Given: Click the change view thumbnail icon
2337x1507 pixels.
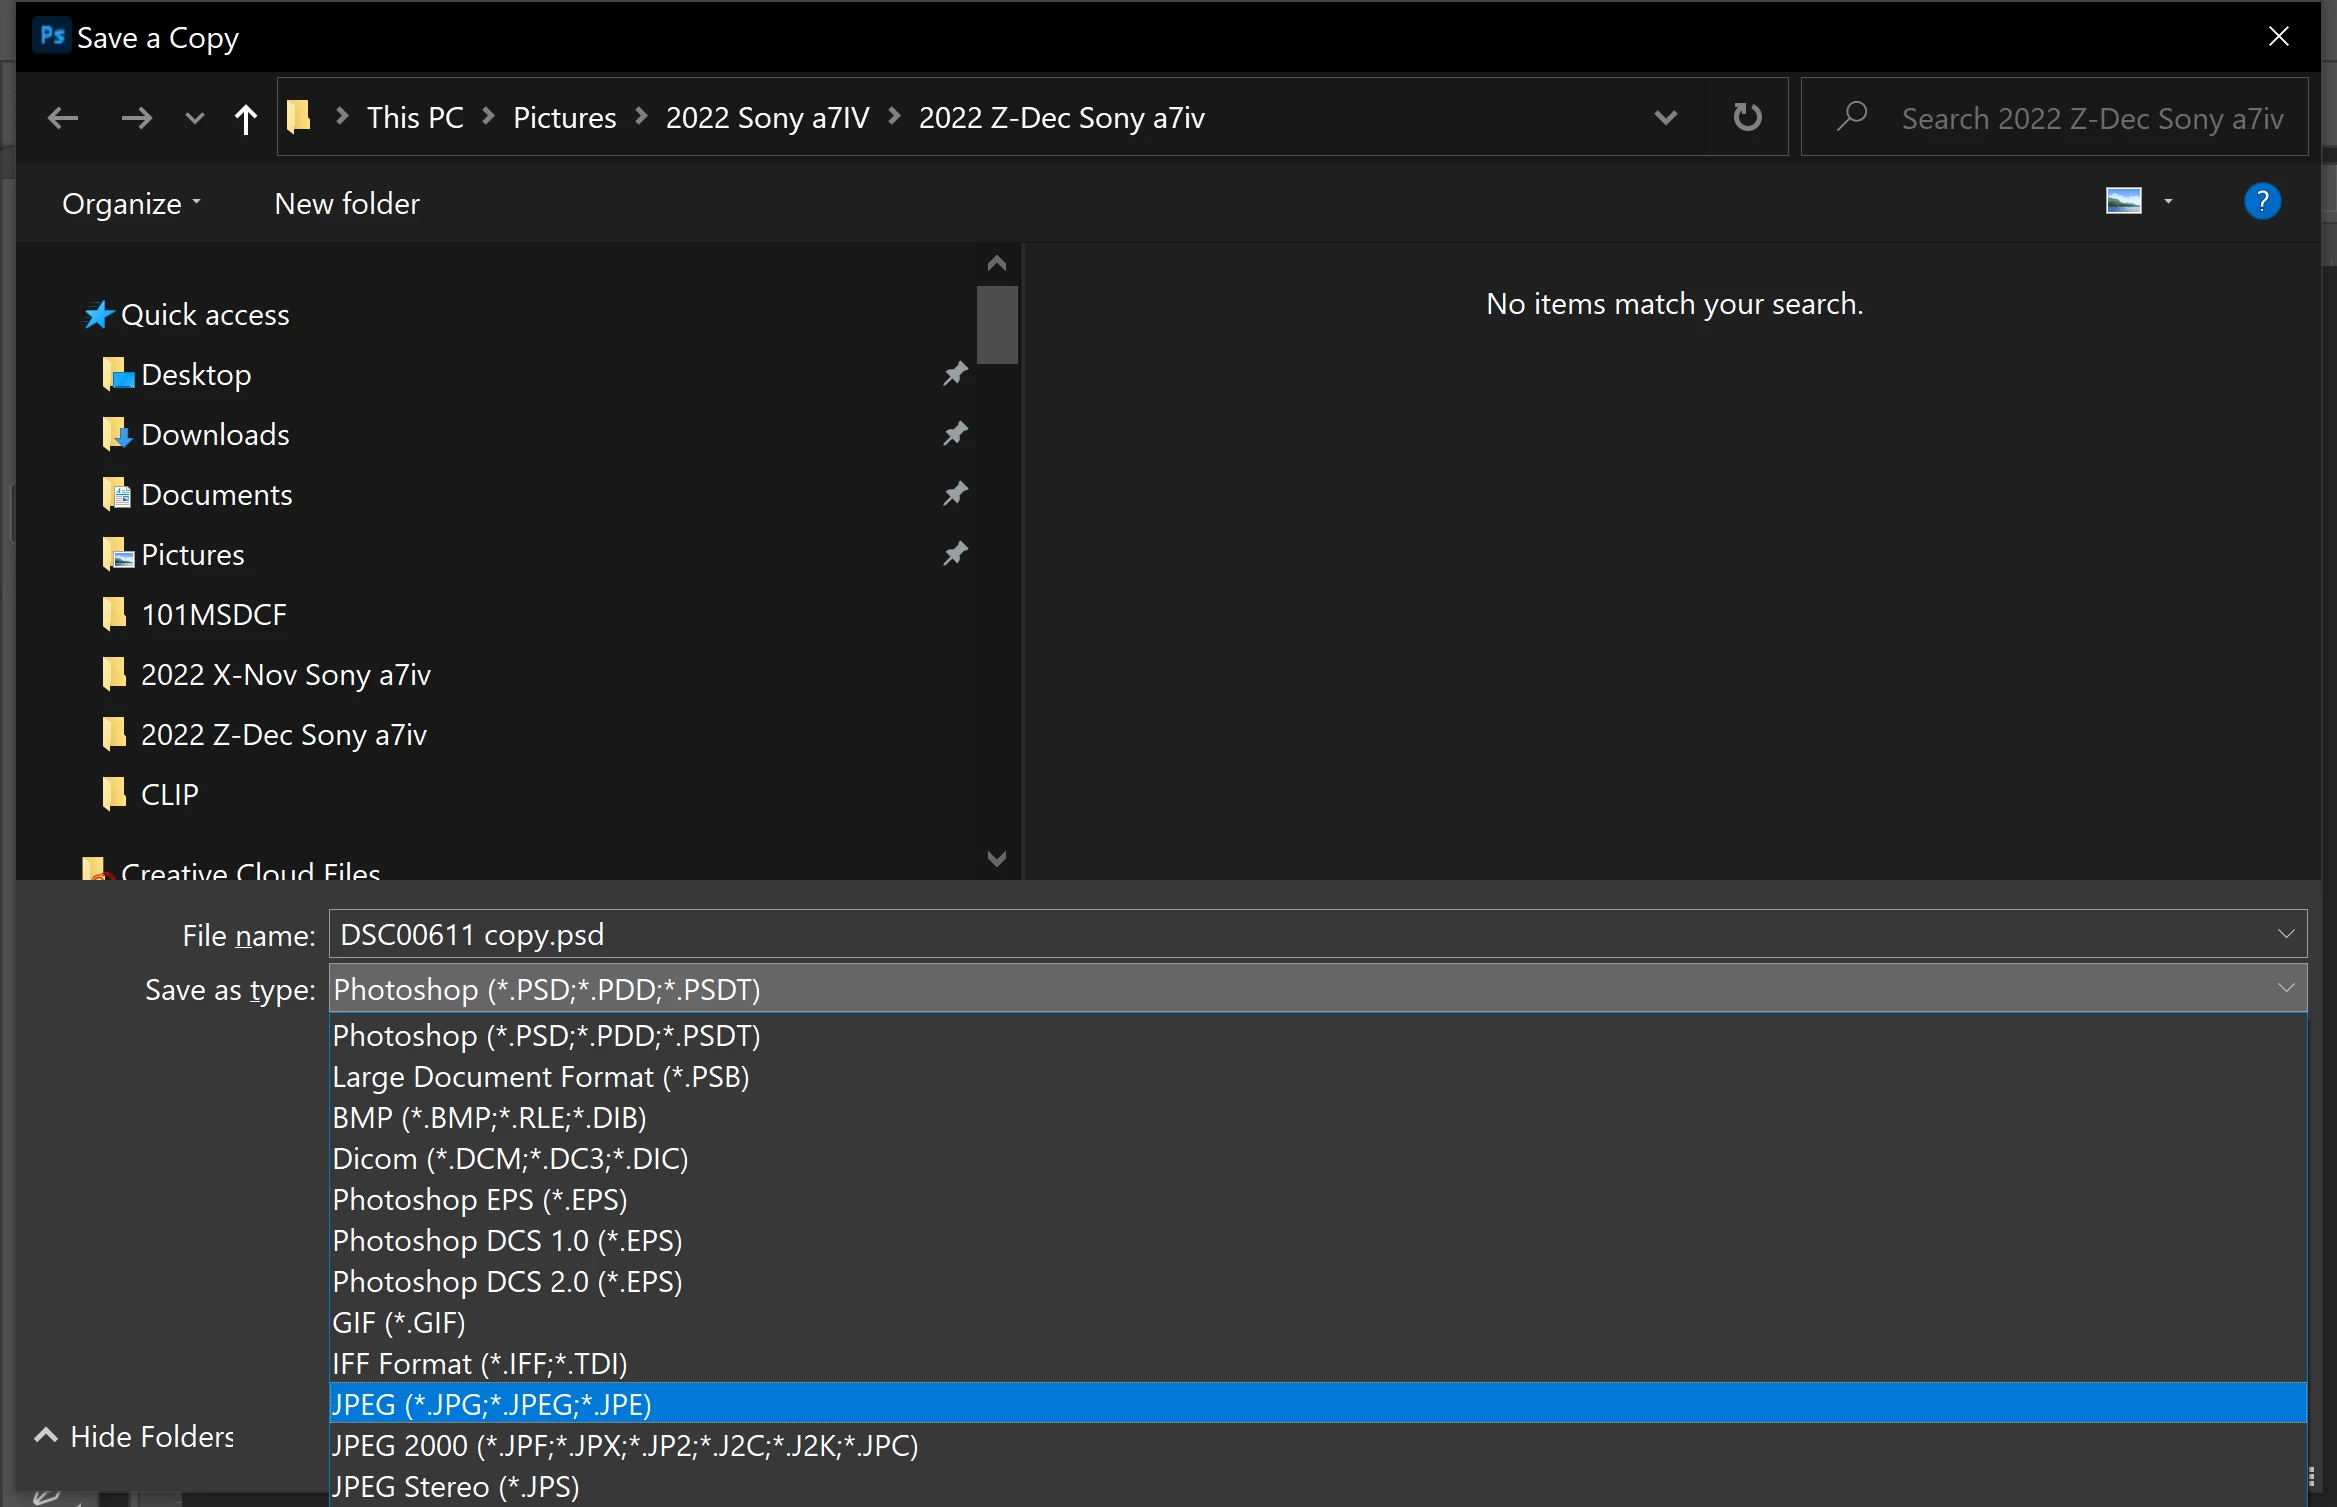Looking at the screenshot, I should 2123,202.
